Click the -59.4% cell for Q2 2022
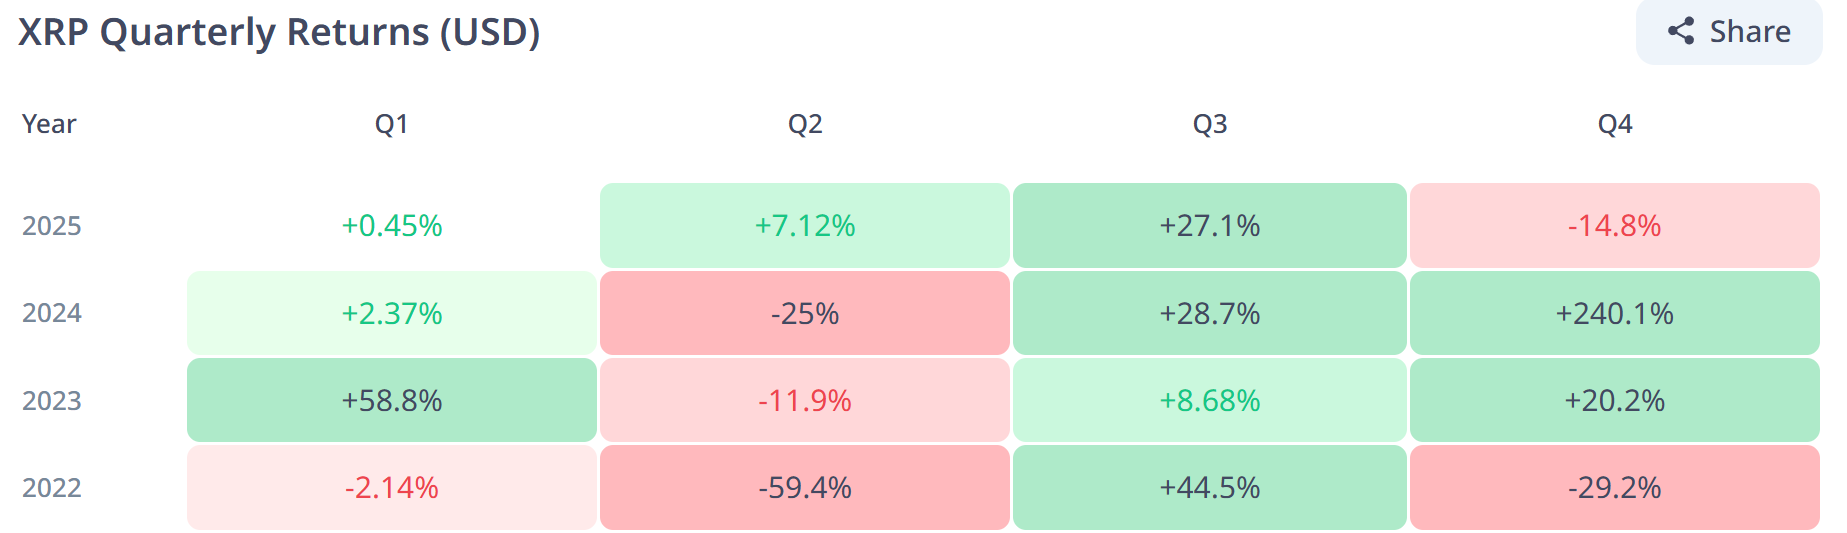 pos(805,488)
